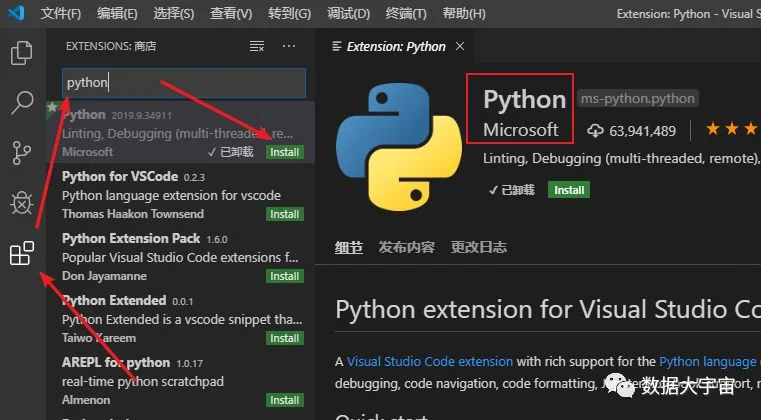Switch to the 发布内容 contributions tab
761x420 pixels.
[x=407, y=247]
